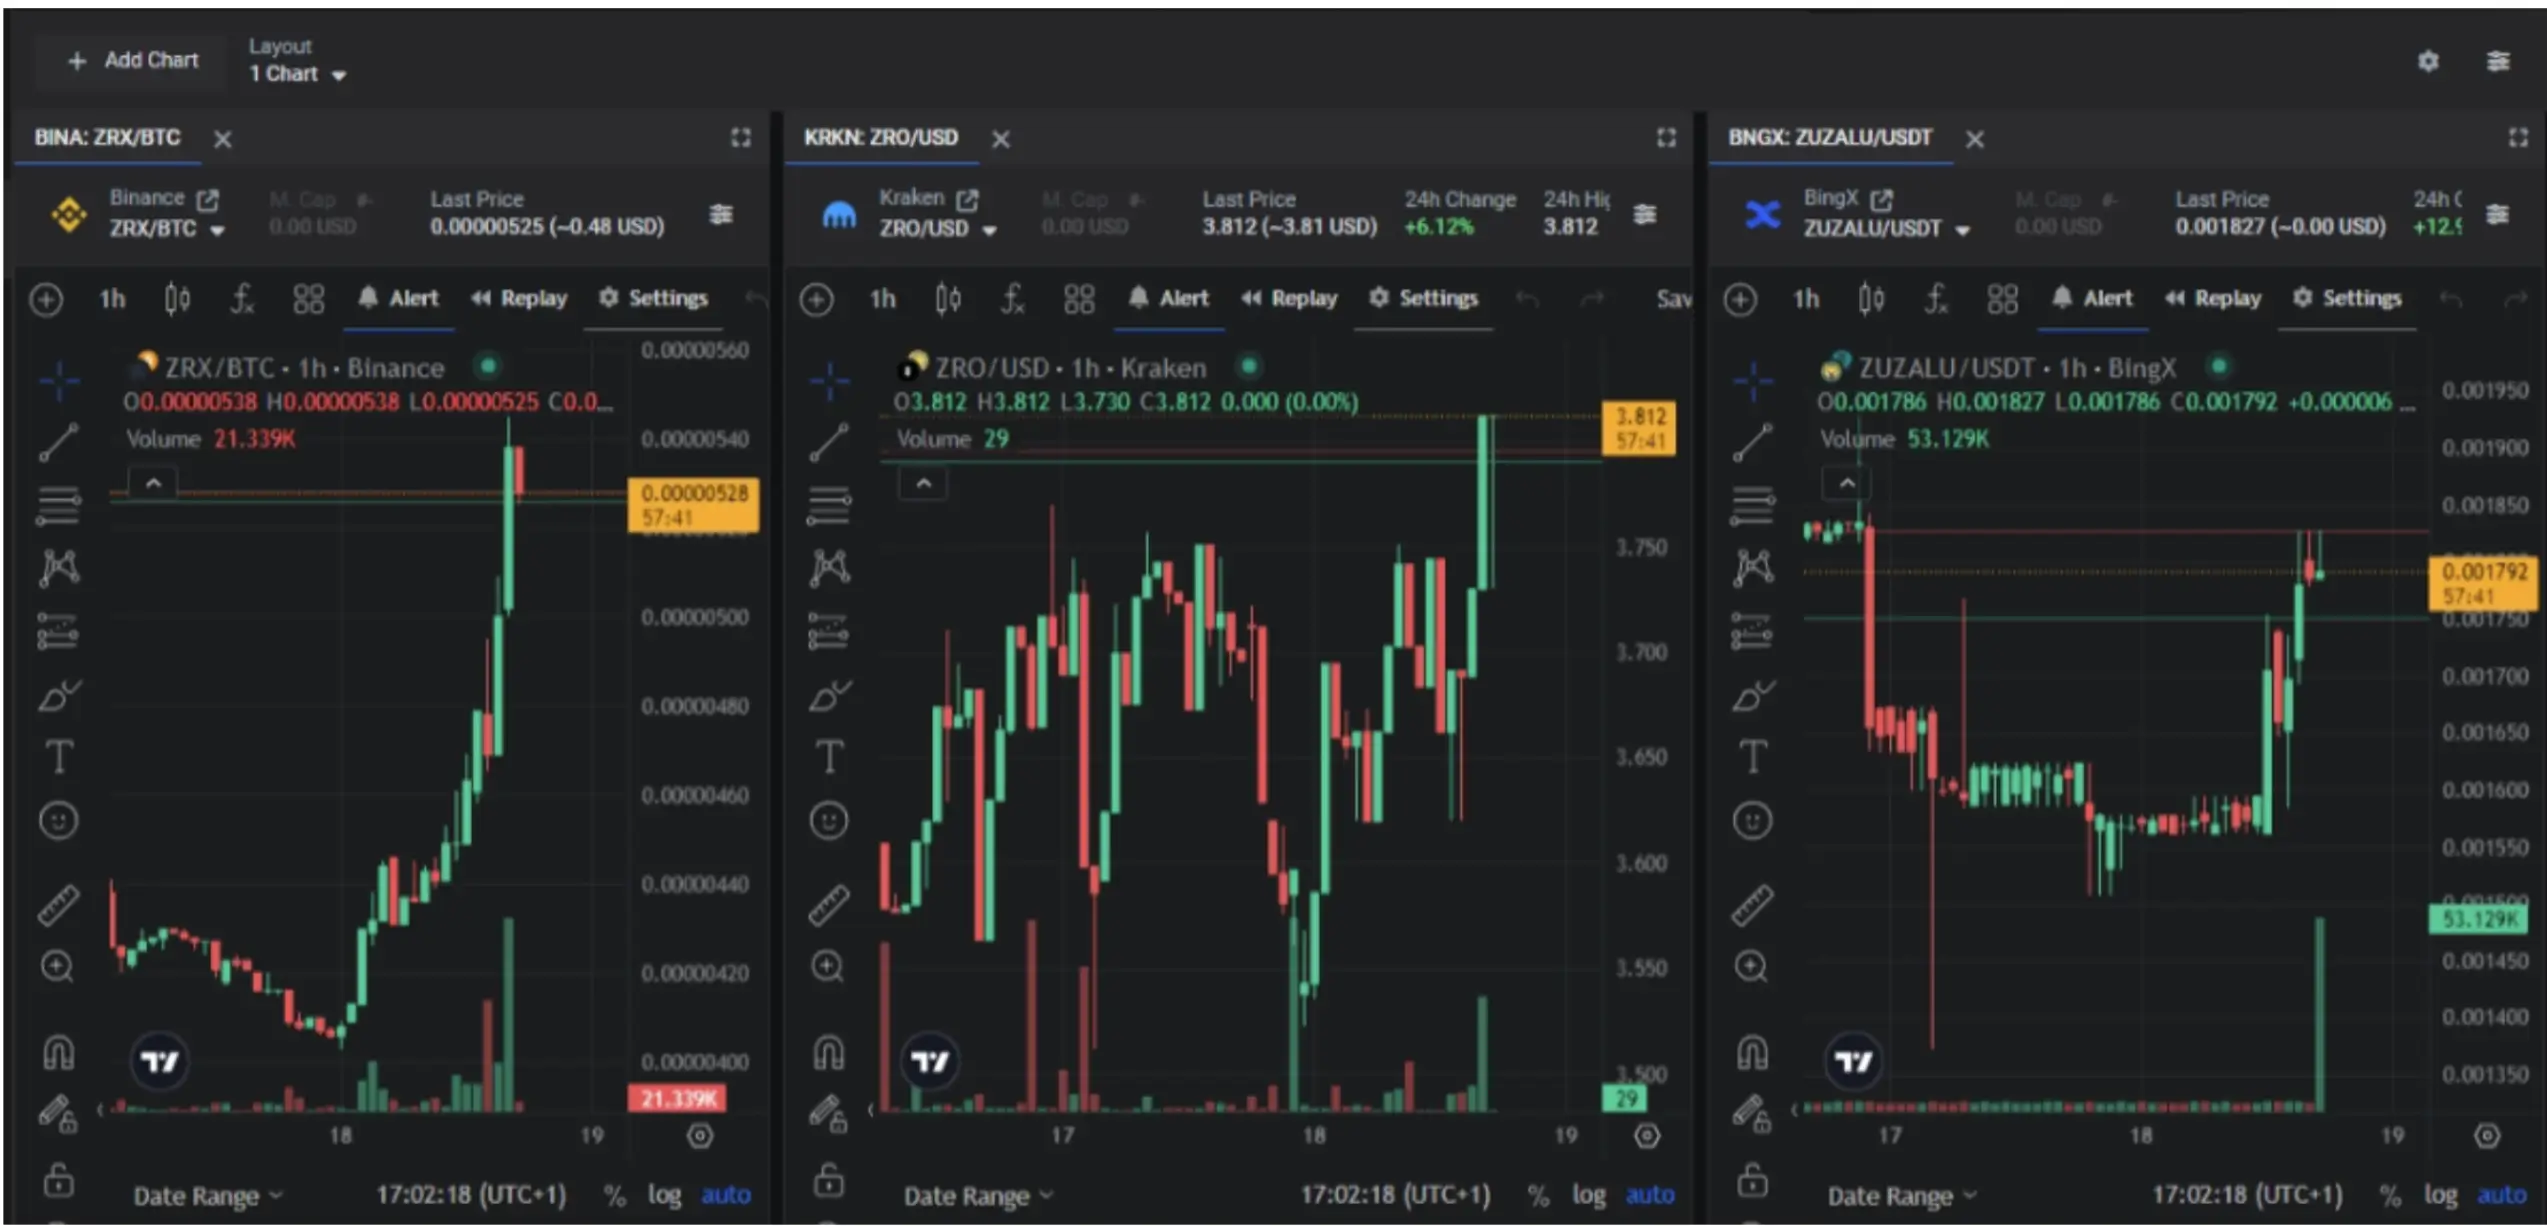Toggle log scale in ZUZALU/USDT chart
The height and width of the screenshot is (1226, 2547).
click(2440, 1195)
